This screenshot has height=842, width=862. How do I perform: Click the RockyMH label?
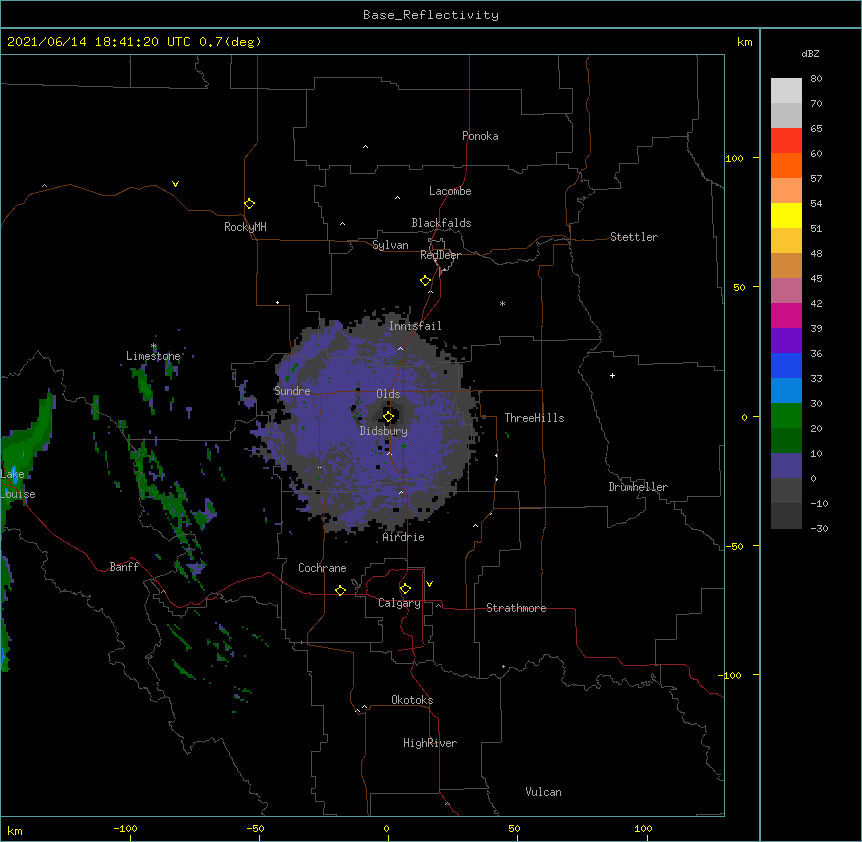tap(245, 226)
